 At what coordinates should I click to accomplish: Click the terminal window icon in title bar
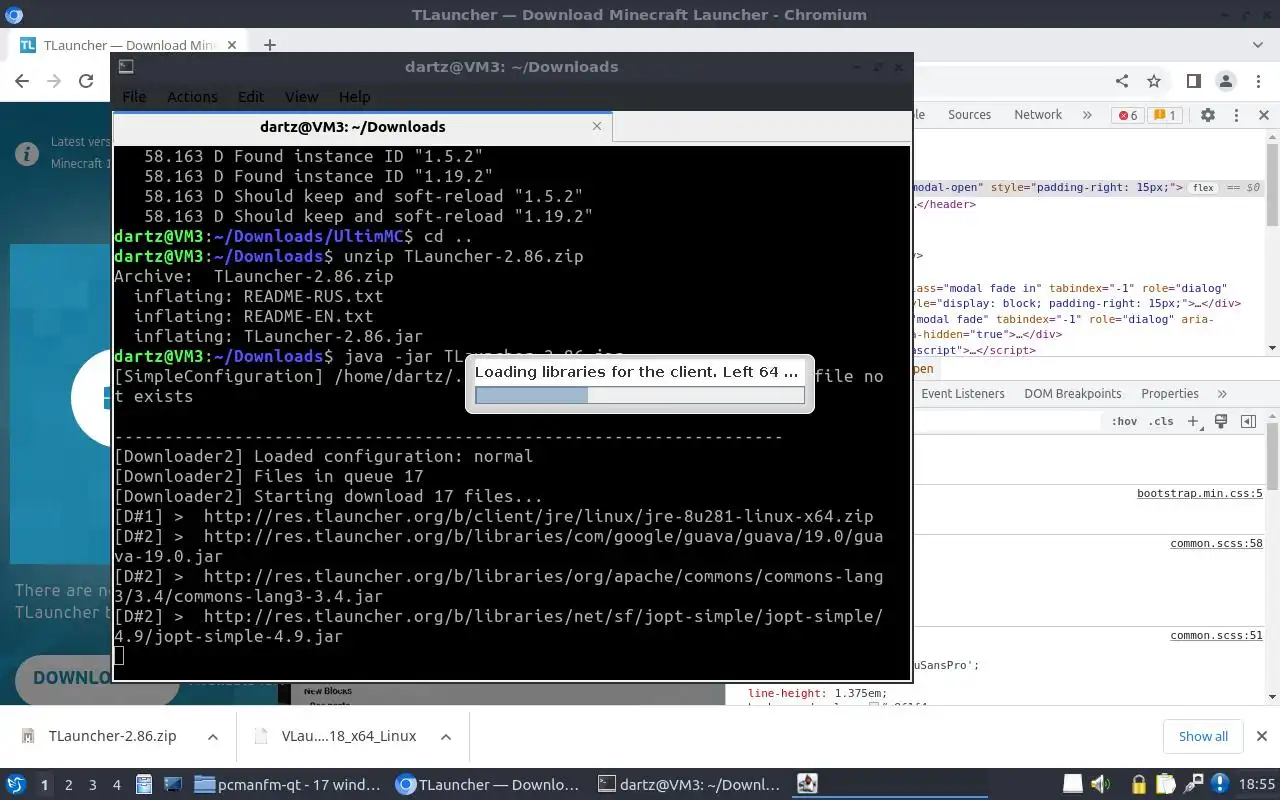(x=126, y=67)
